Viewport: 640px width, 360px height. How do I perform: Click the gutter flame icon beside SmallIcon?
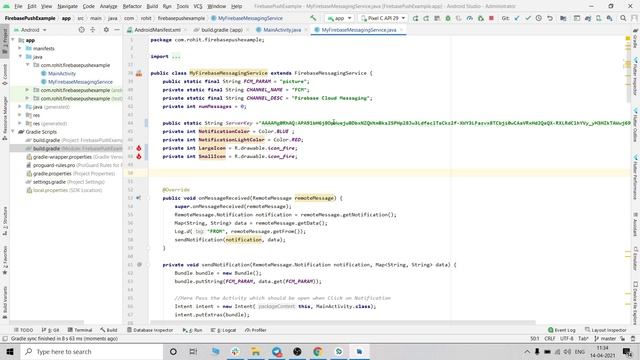coord(139,156)
